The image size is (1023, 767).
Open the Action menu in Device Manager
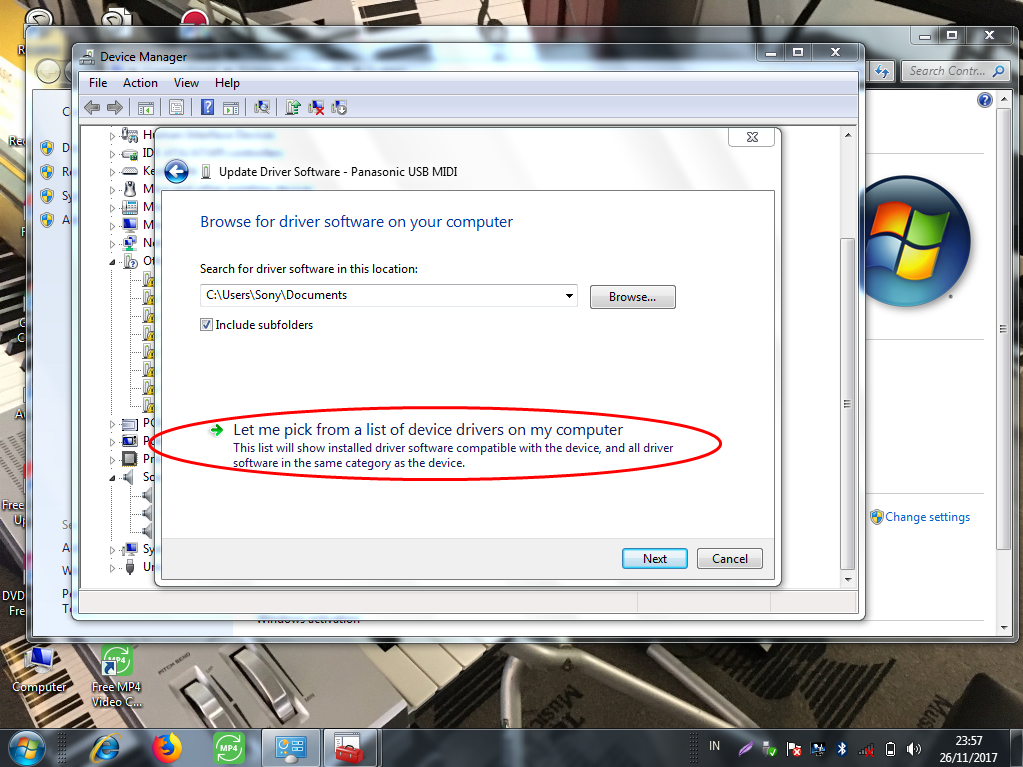click(x=140, y=83)
